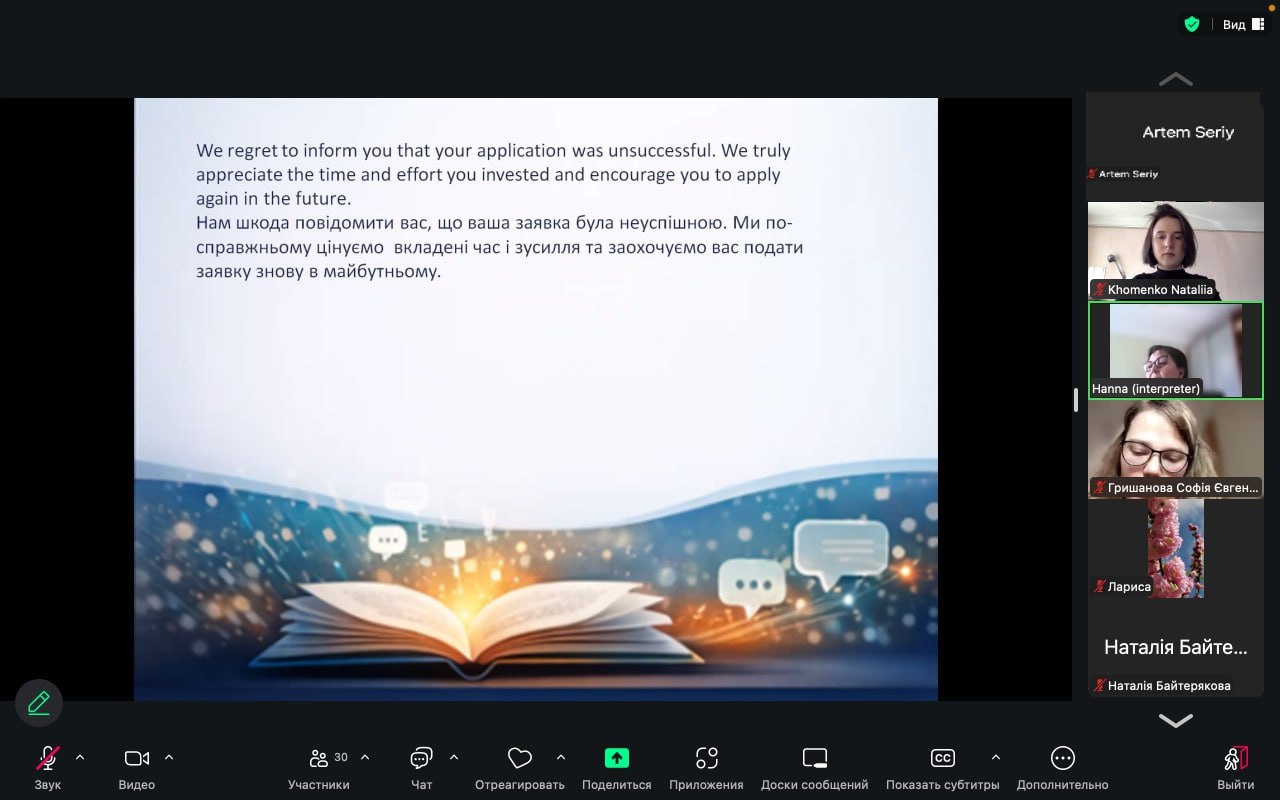Viewport: 1280px width, 800px height.
Task: Click the green encryption shield icon
Action: pos(1191,24)
